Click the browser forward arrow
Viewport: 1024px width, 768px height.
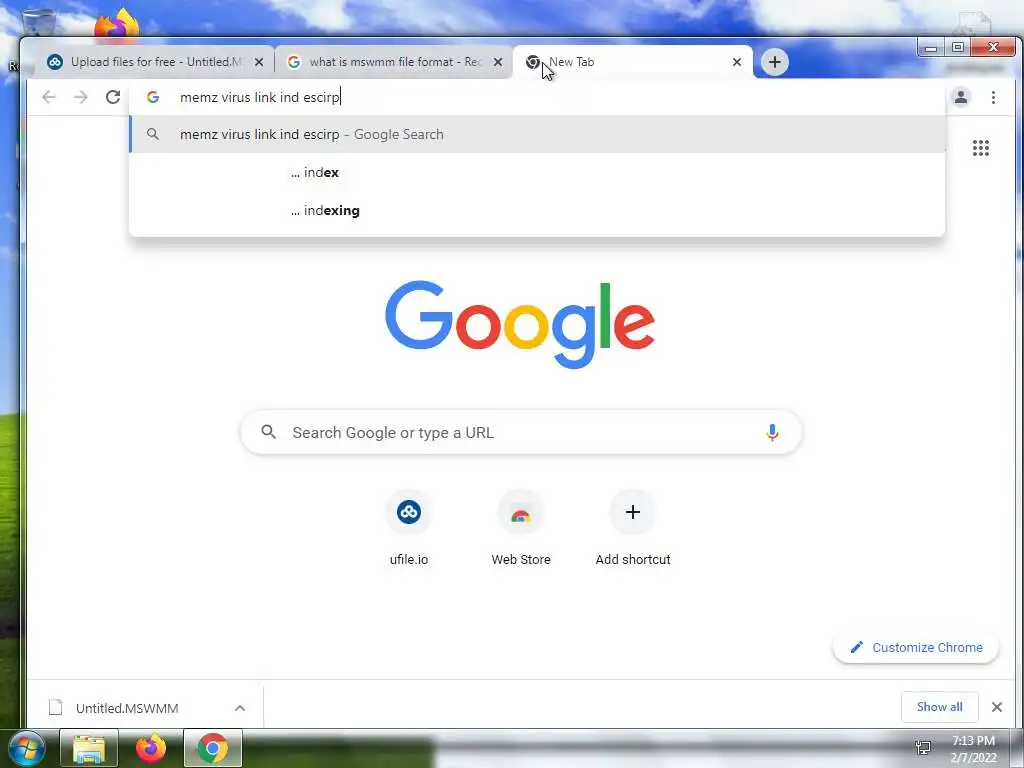(x=80, y=97)
